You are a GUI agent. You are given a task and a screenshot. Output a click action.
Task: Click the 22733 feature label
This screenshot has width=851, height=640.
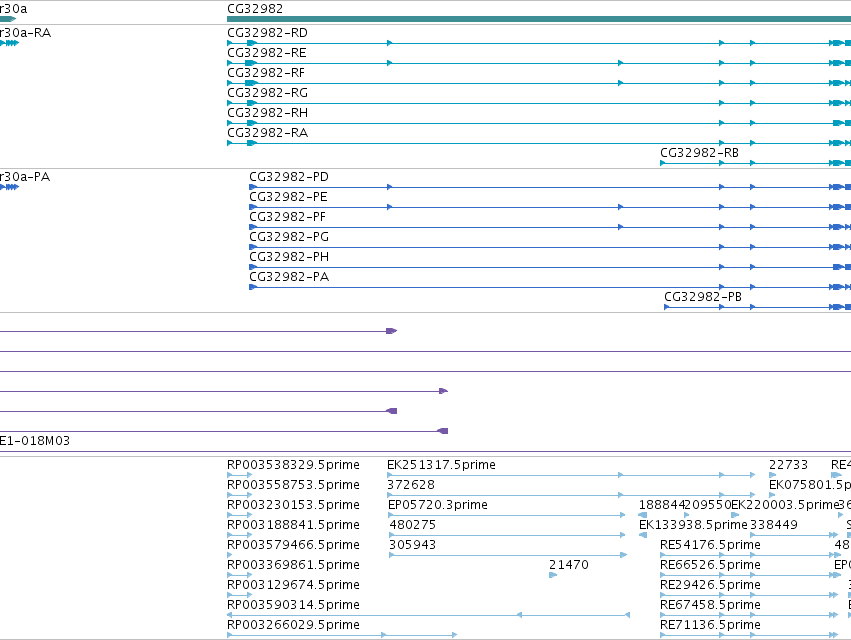tap(788, 465)
